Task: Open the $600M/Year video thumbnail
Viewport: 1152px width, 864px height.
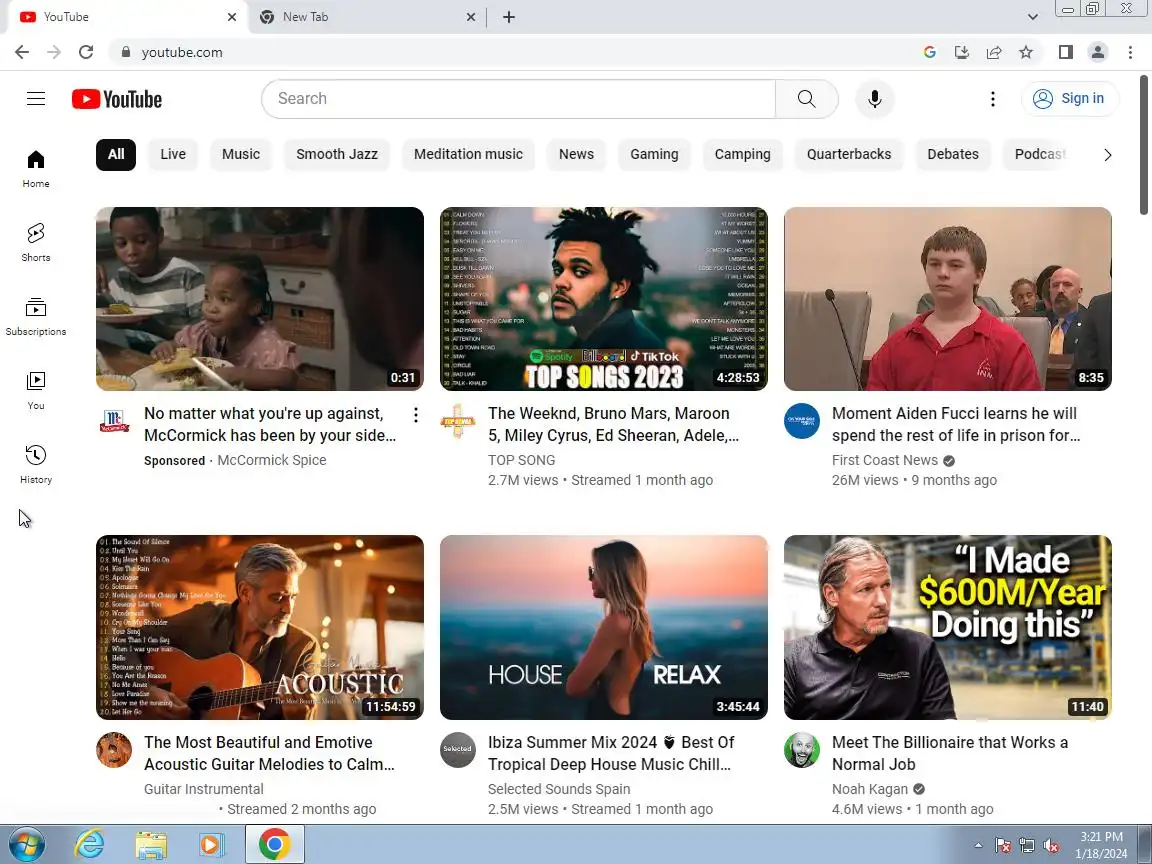Action: click(x=948, y=627)
